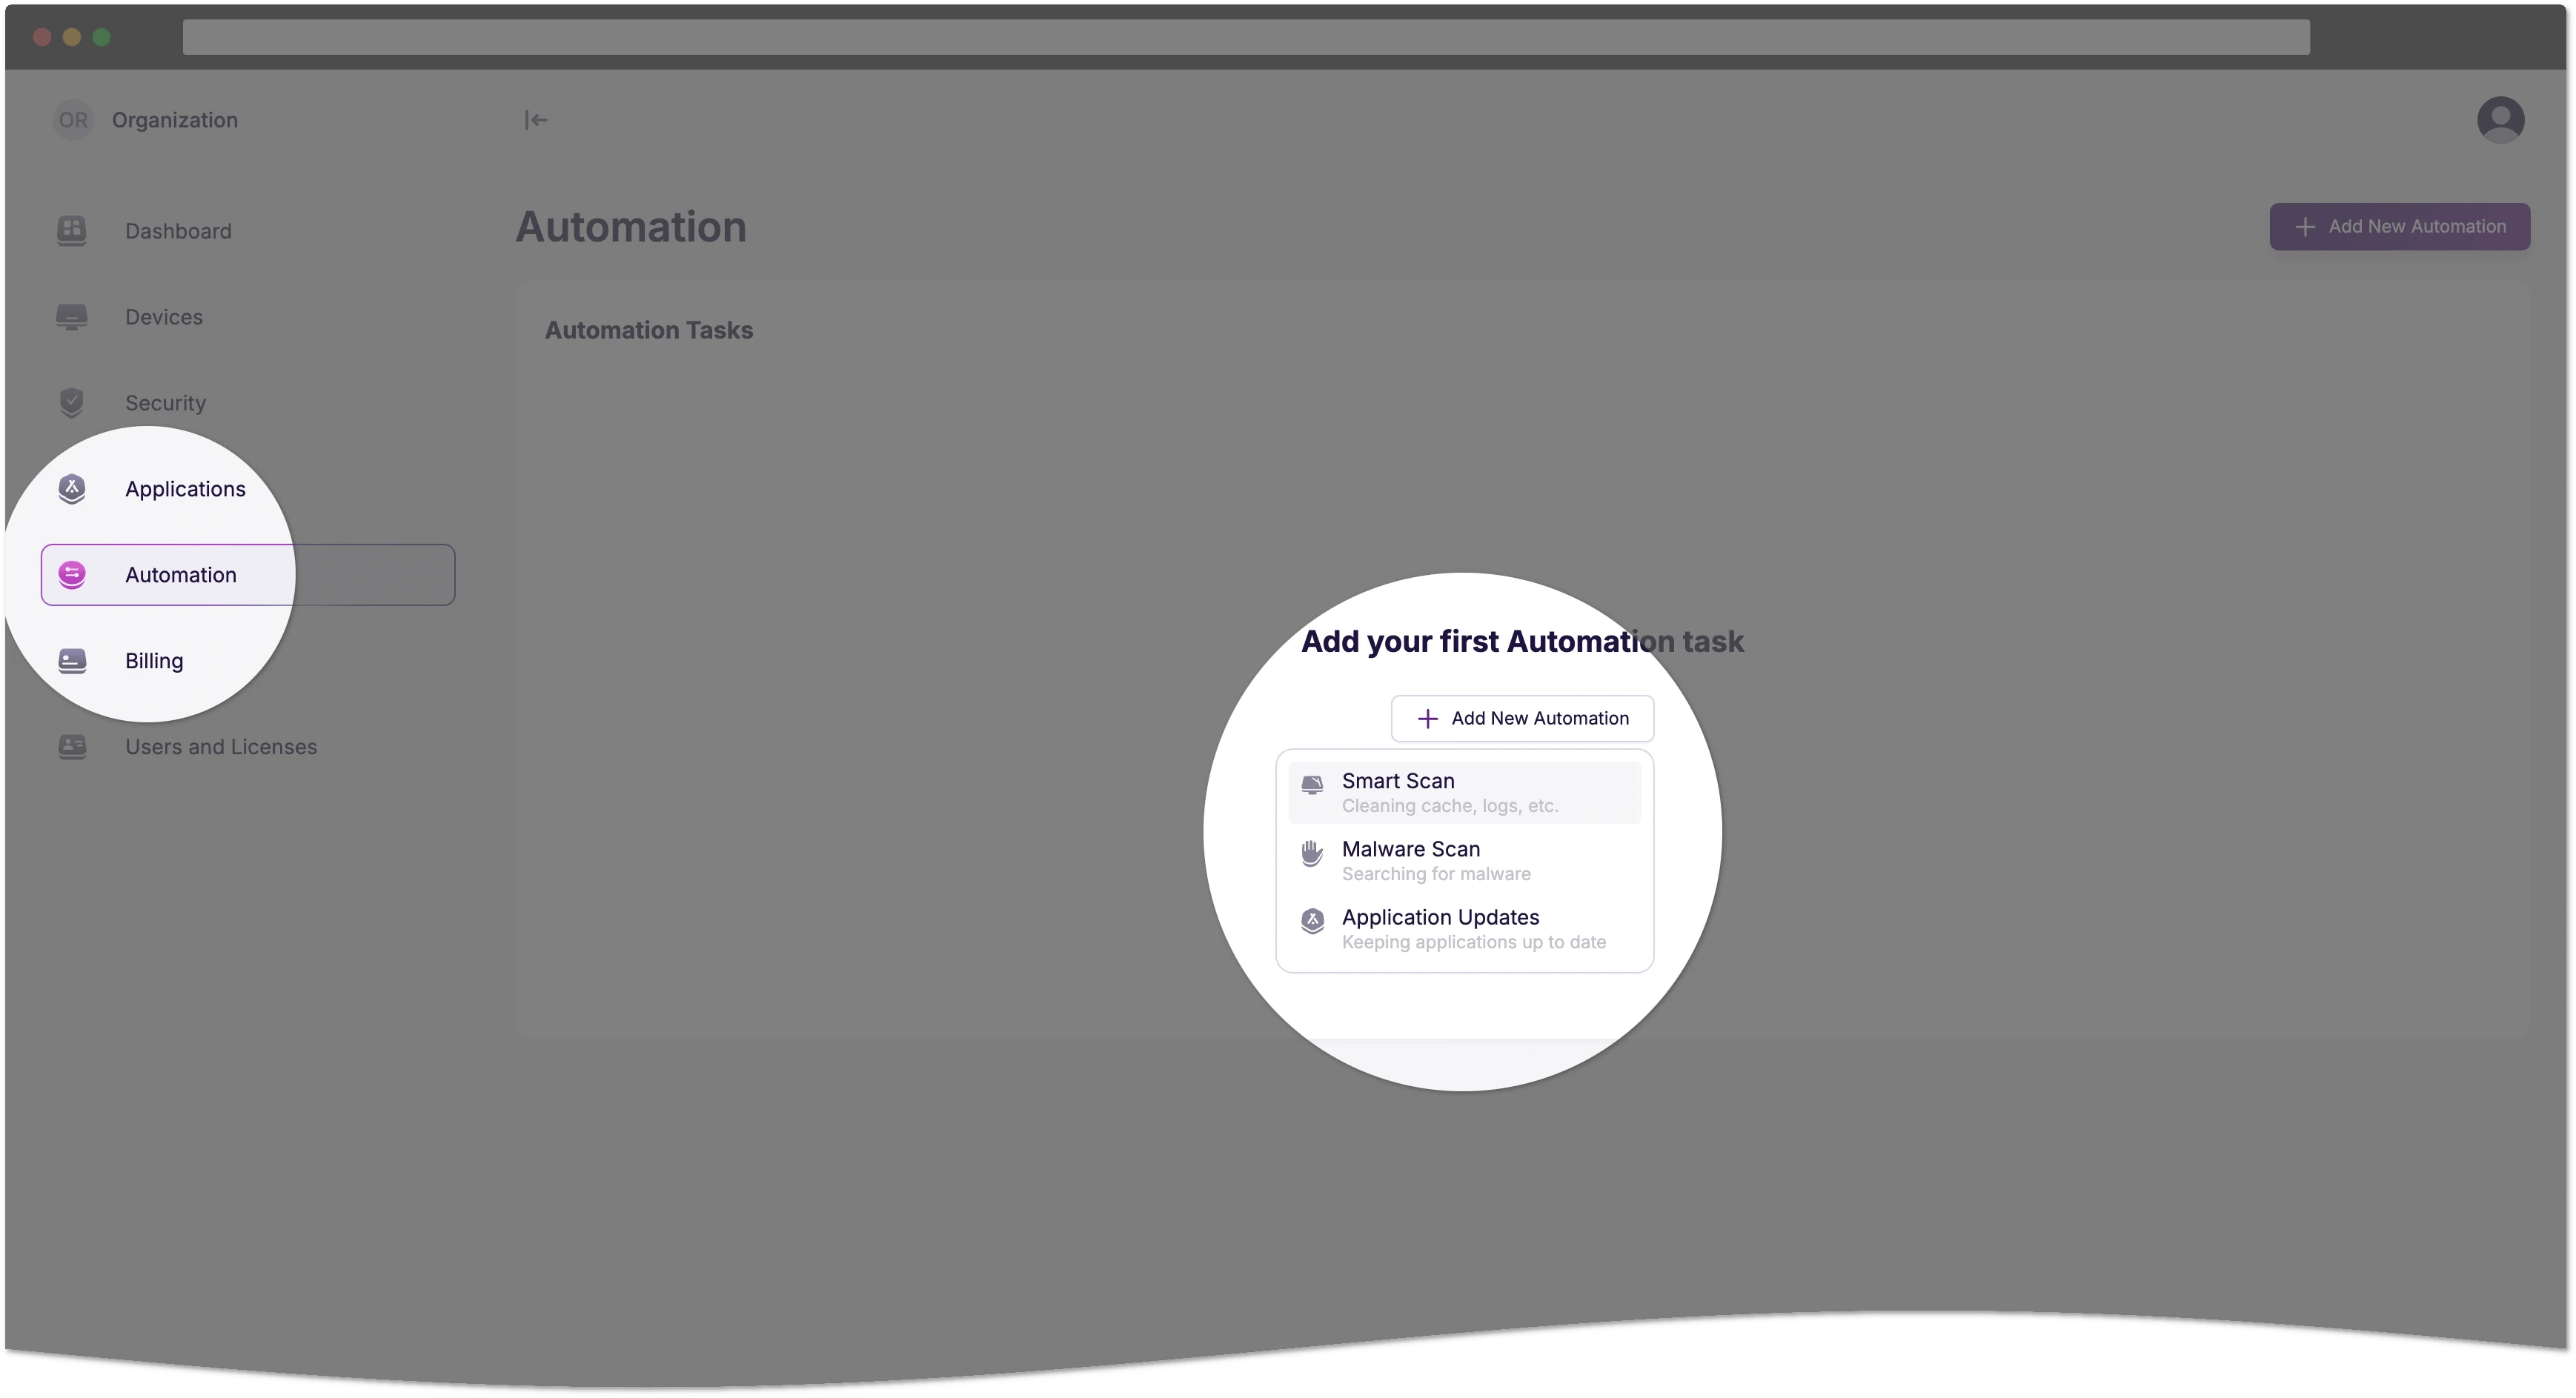
Task: Click the Automation Tasks heading
Action: [649, 330]
